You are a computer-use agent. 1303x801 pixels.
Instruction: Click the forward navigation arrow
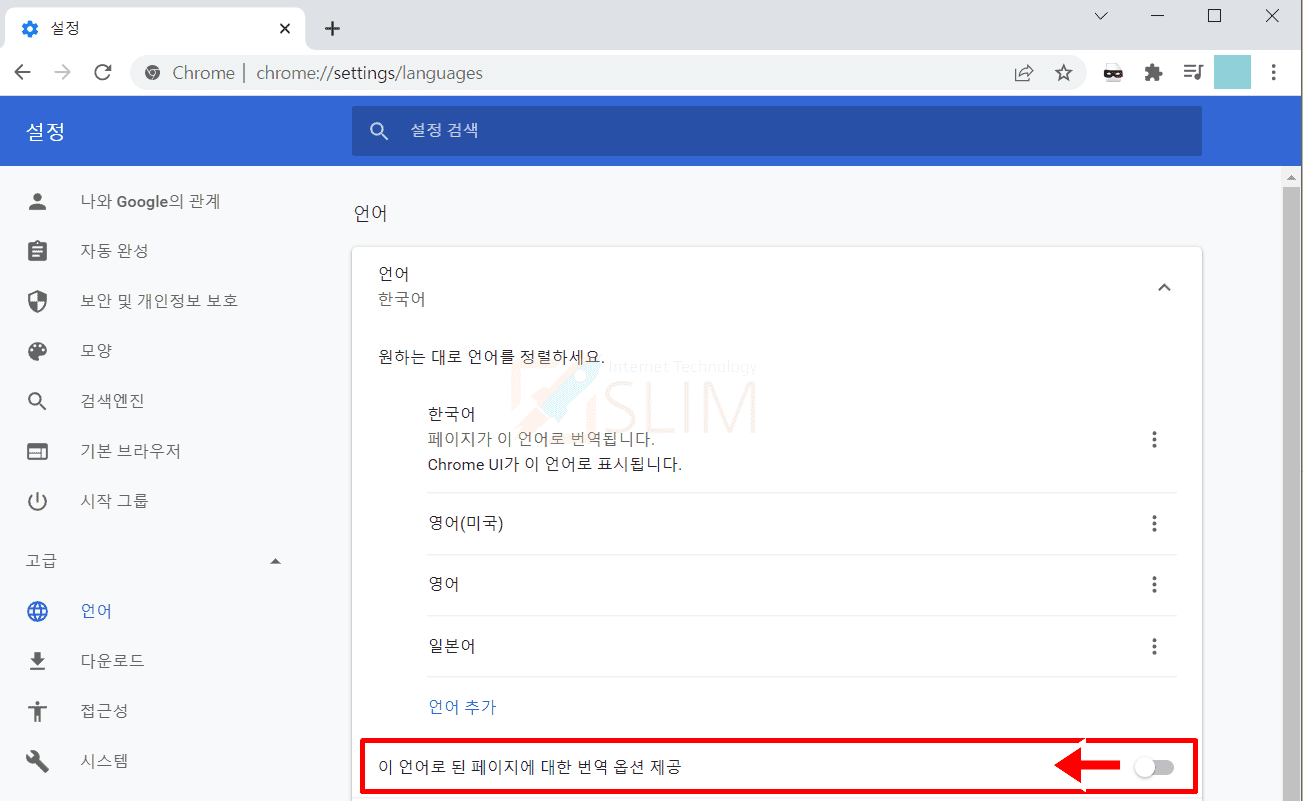click(62, 72)
